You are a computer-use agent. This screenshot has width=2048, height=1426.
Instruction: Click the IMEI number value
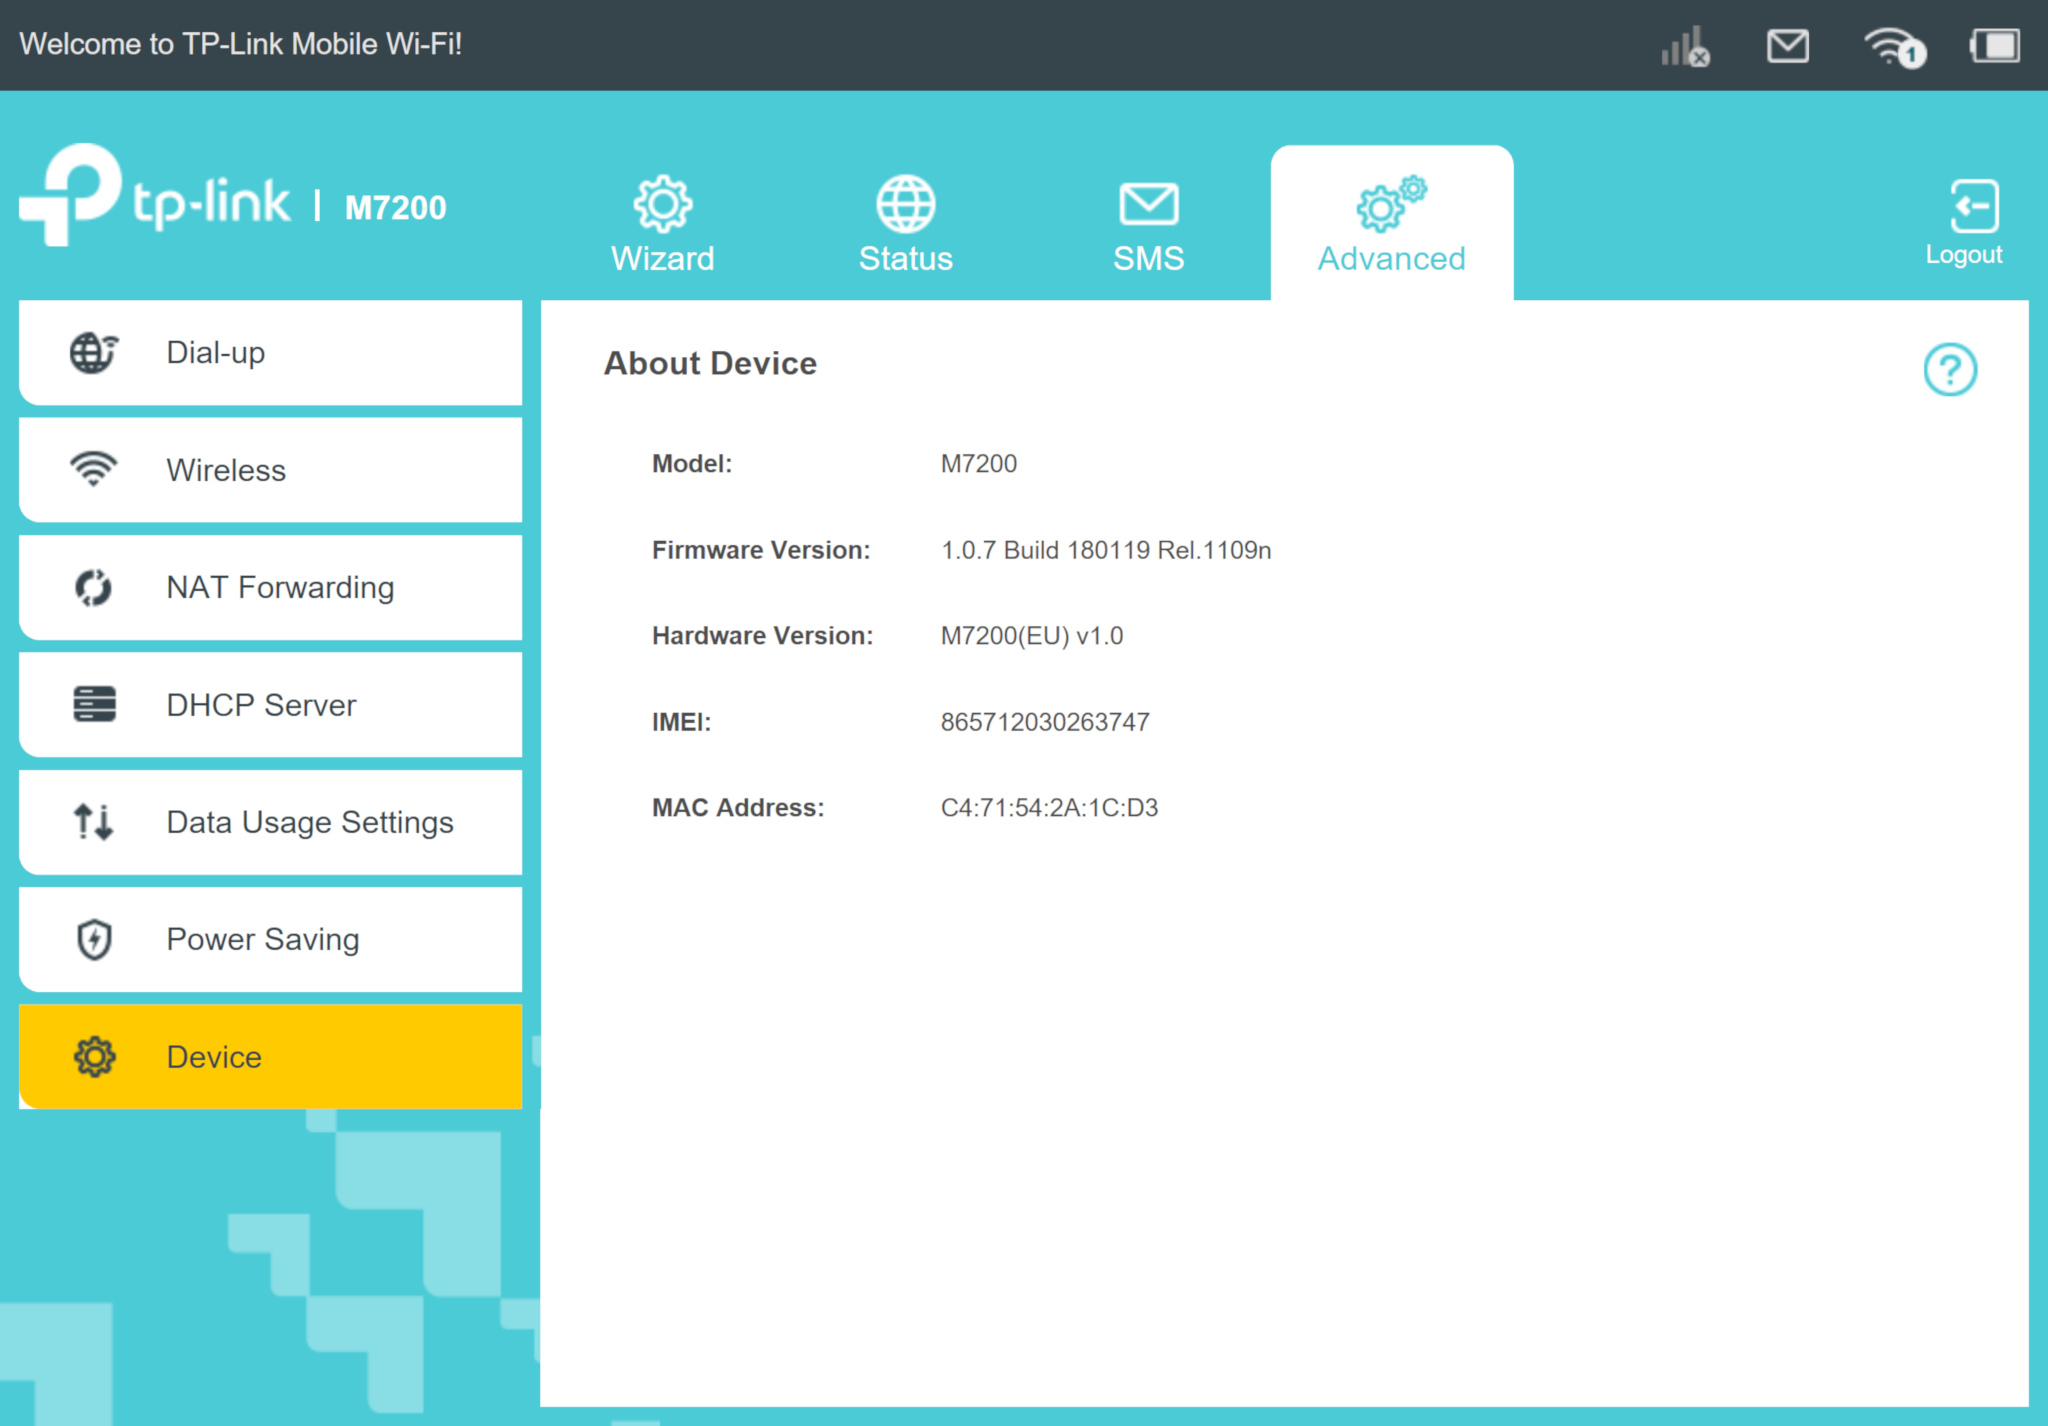[x=1044, y=722]
